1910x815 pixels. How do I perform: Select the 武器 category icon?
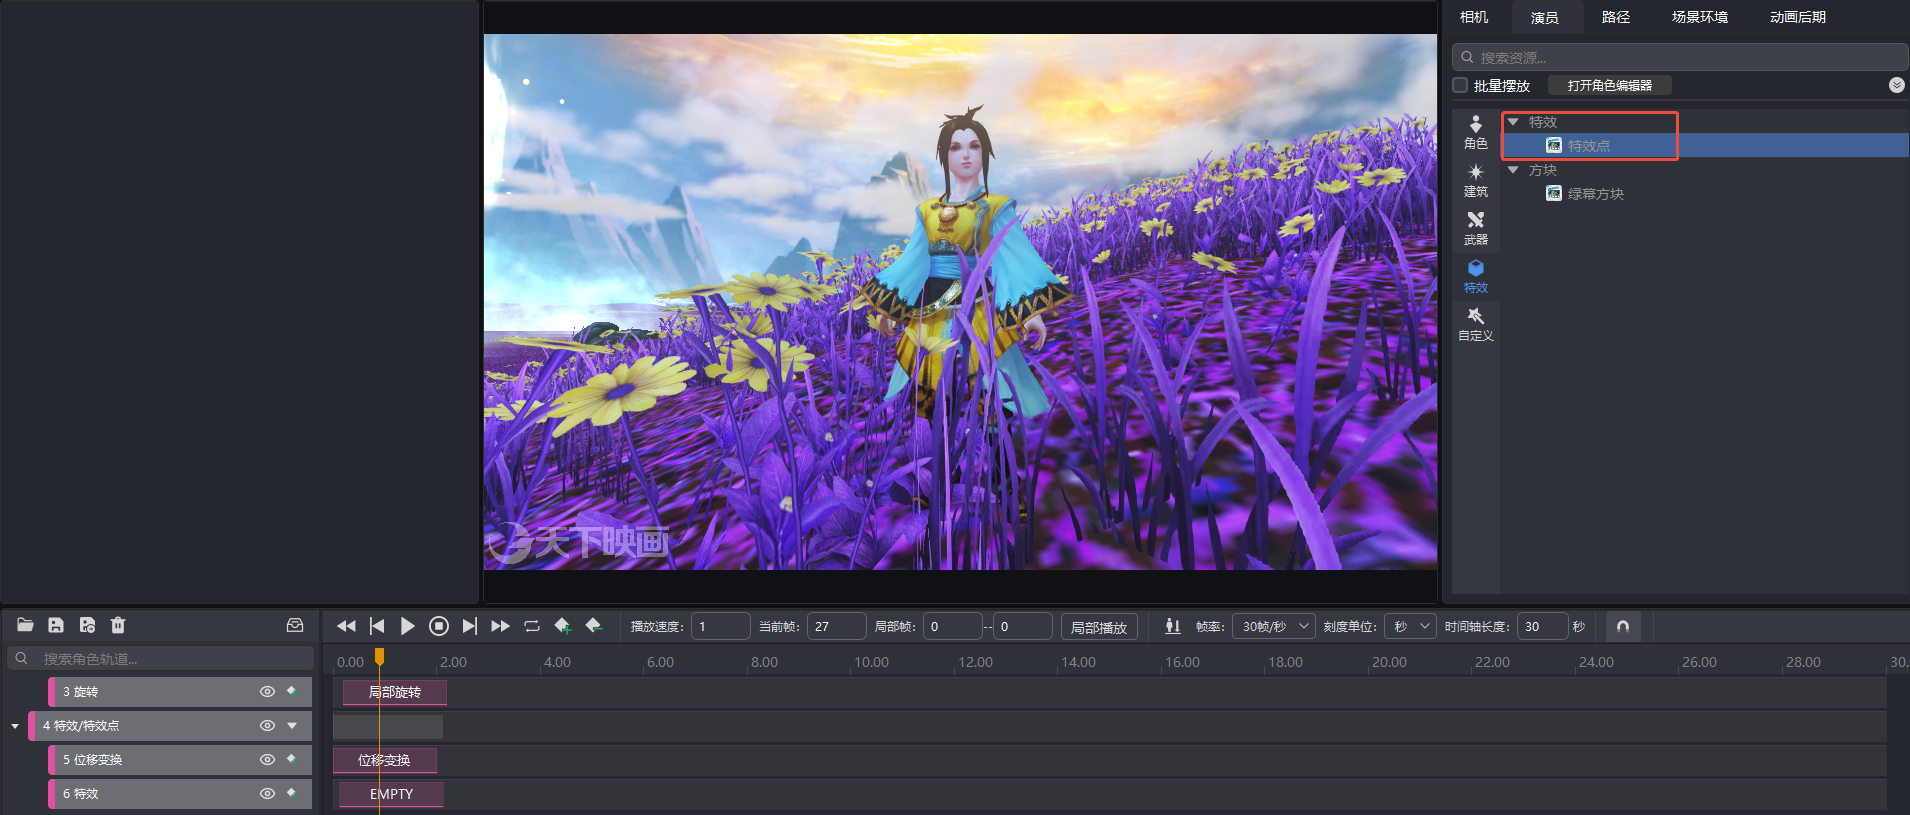coord(1476,229)
